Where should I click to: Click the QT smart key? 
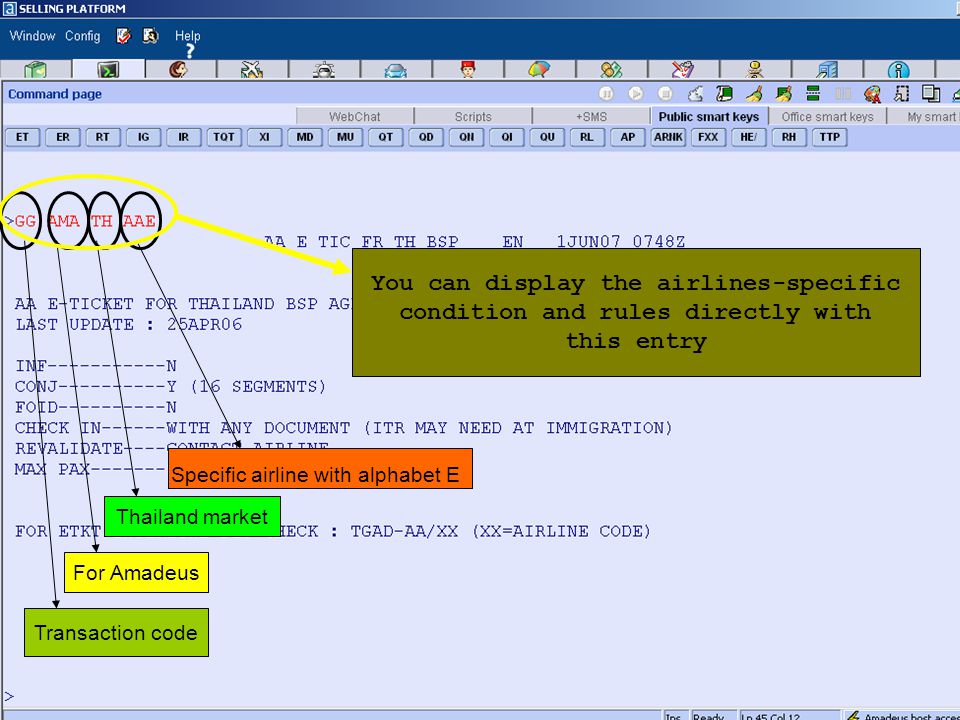point(386,137)
